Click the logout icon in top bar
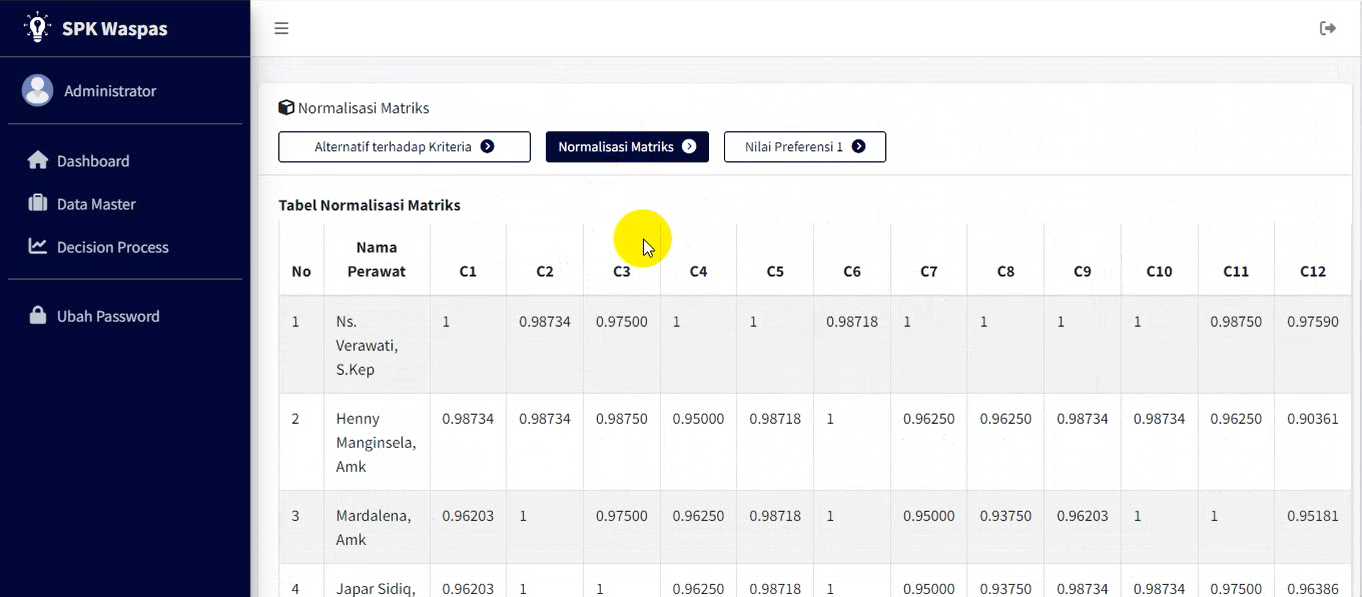The width and height of the screenshot is (1362, 597). [1328, 28]
